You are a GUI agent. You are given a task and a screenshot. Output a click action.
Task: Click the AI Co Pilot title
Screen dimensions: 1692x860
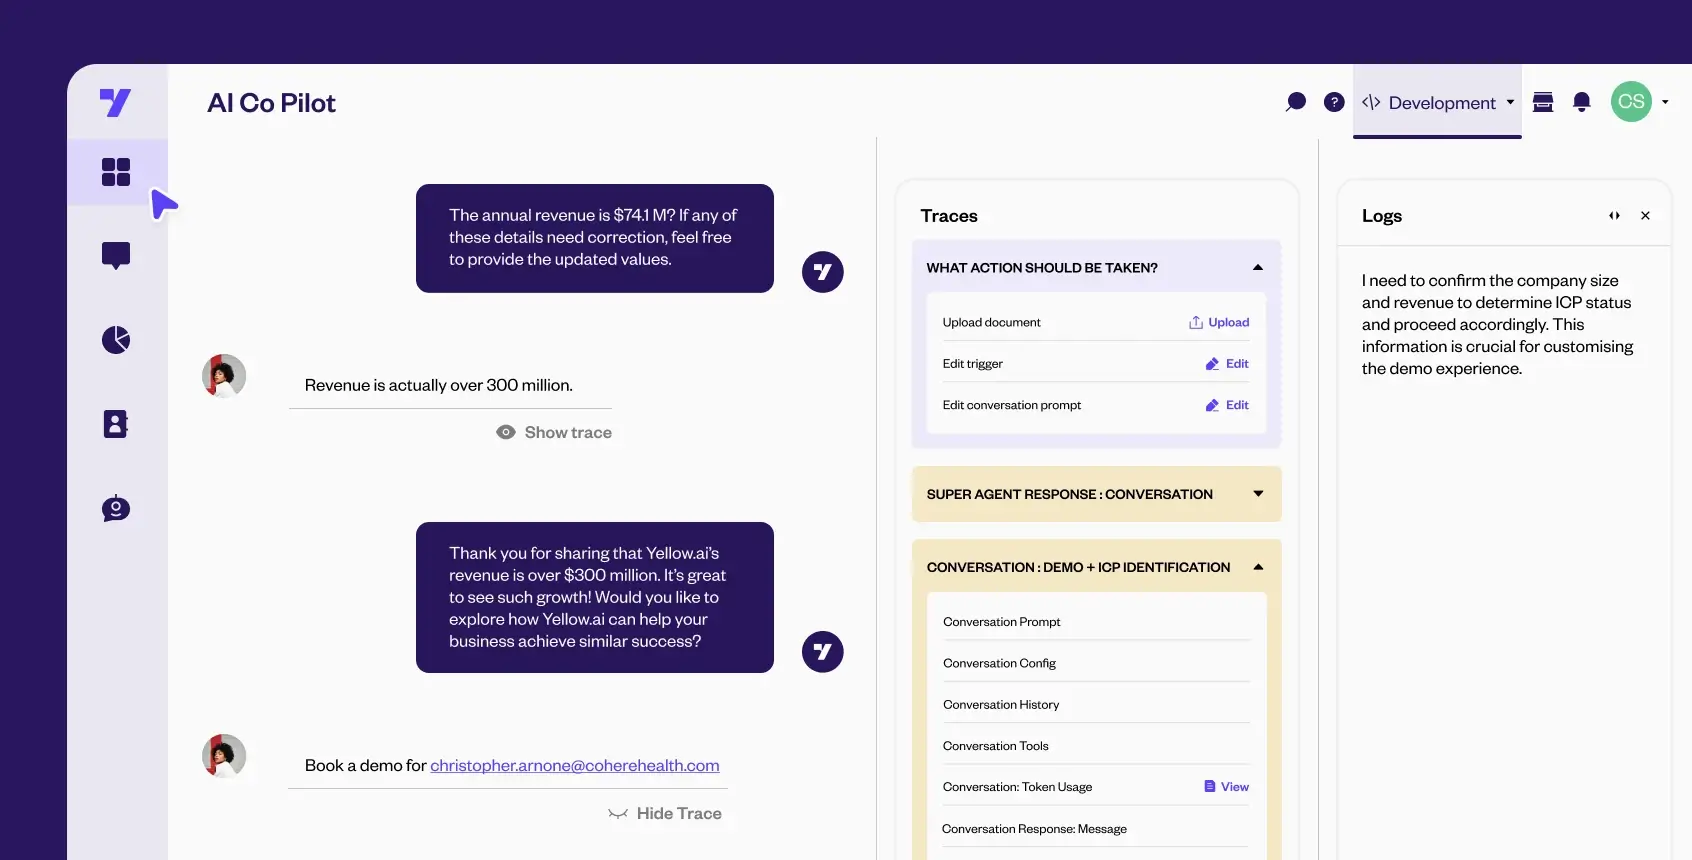click(271, 103)
